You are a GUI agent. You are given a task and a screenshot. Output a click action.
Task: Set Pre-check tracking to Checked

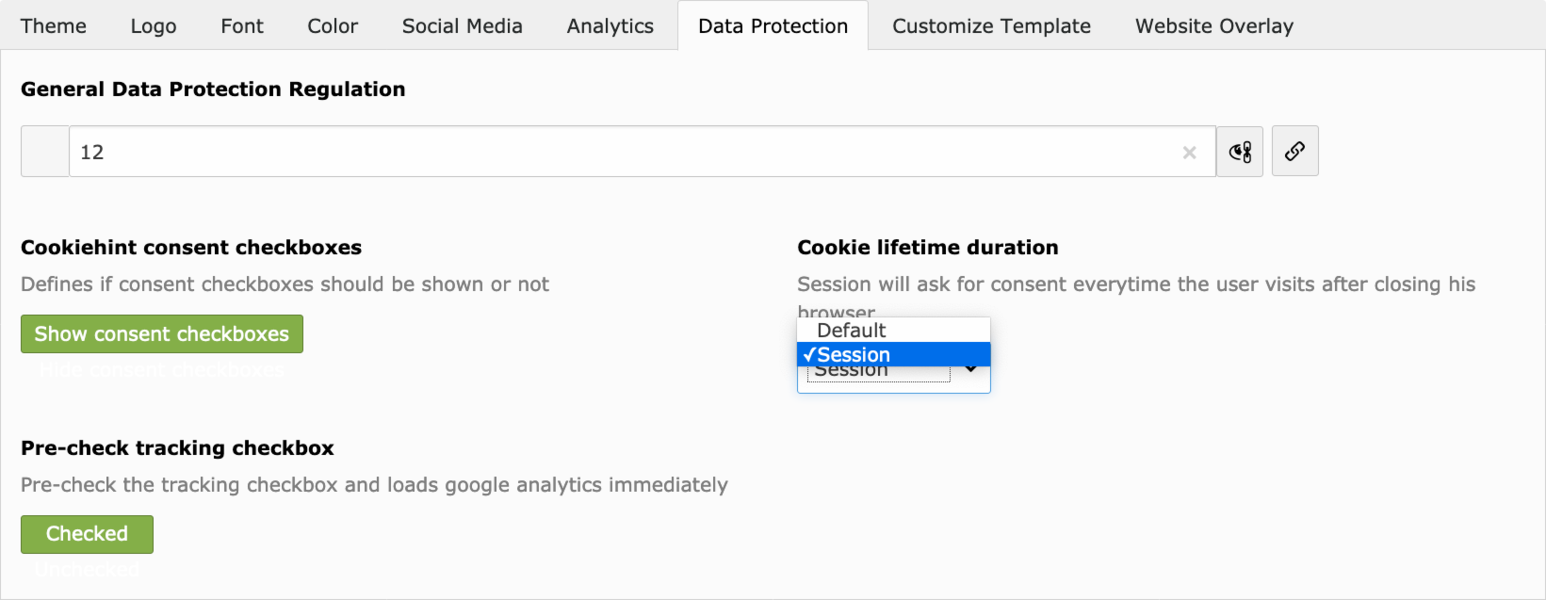(x=87, y=534)
